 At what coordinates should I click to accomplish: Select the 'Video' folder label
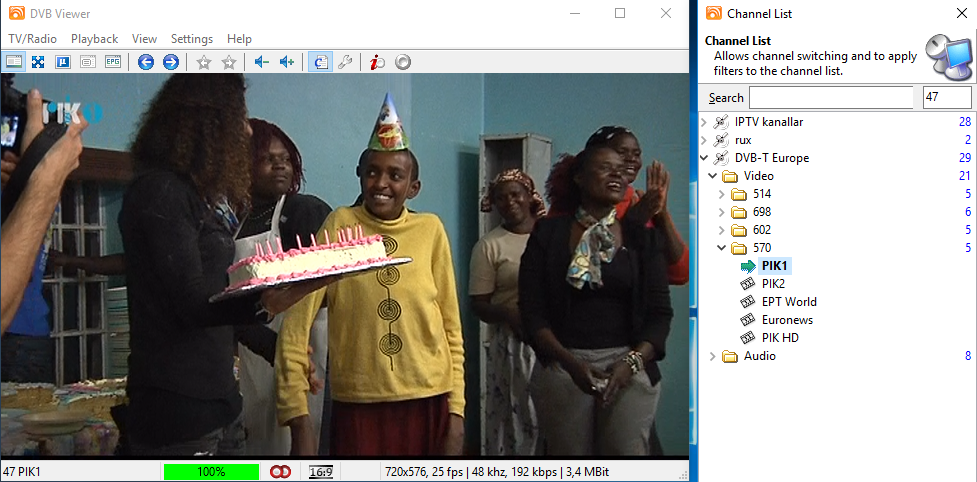[x=759, y=176]
